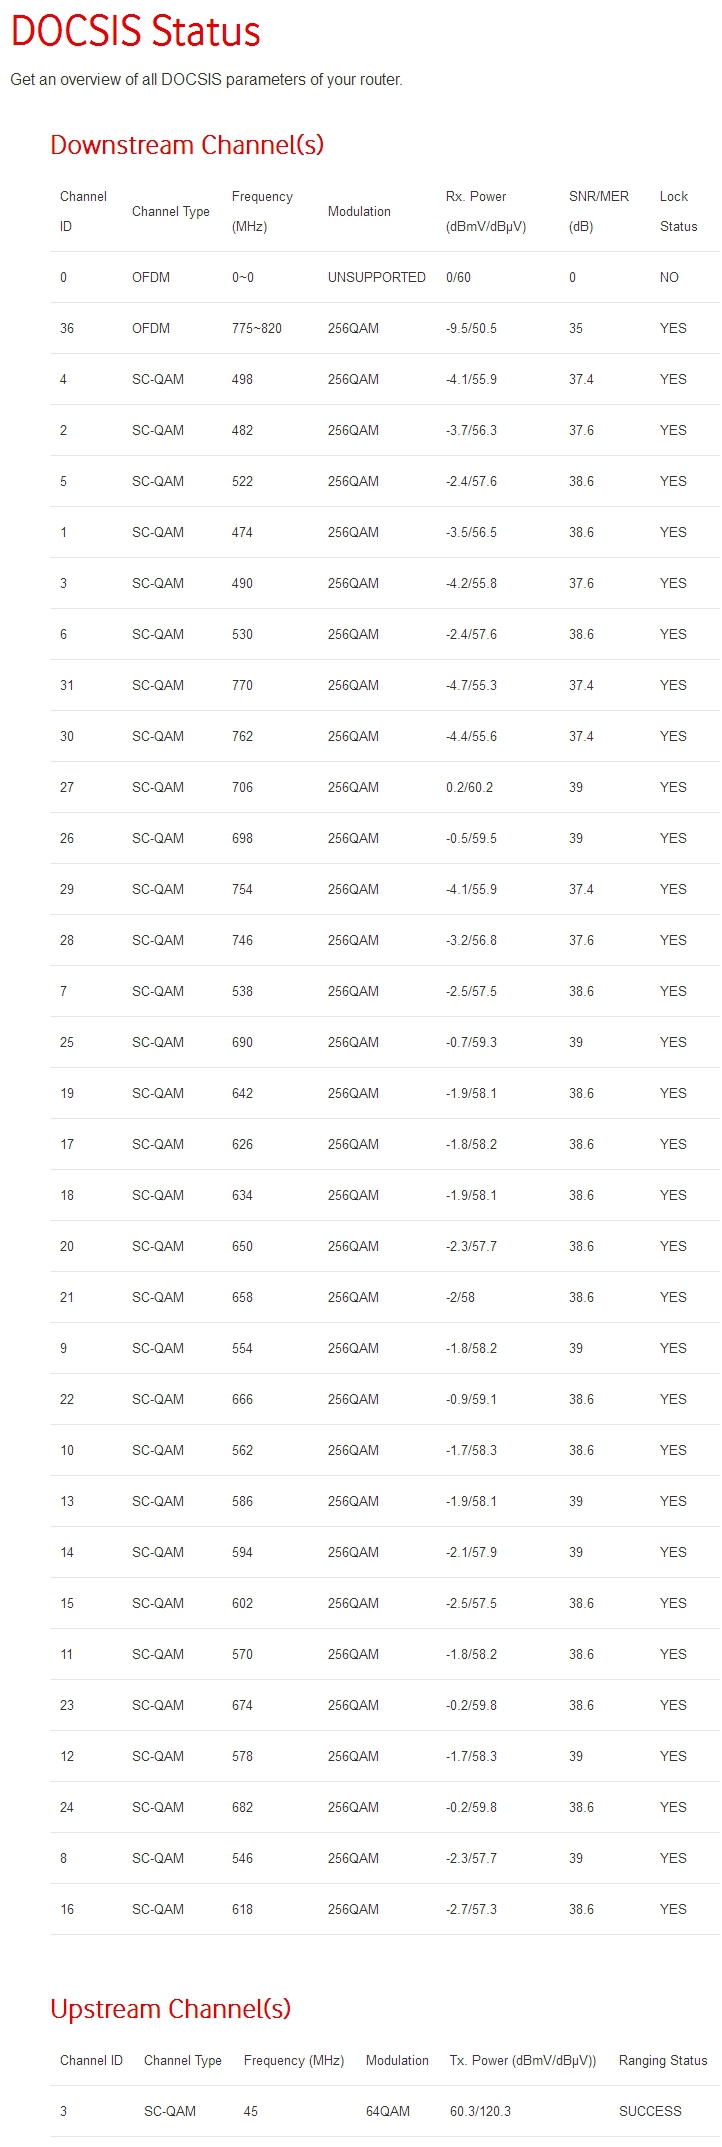722x2147 pixels.
Task: Click the upstream frequency value 45
Action: [250, 2111]
